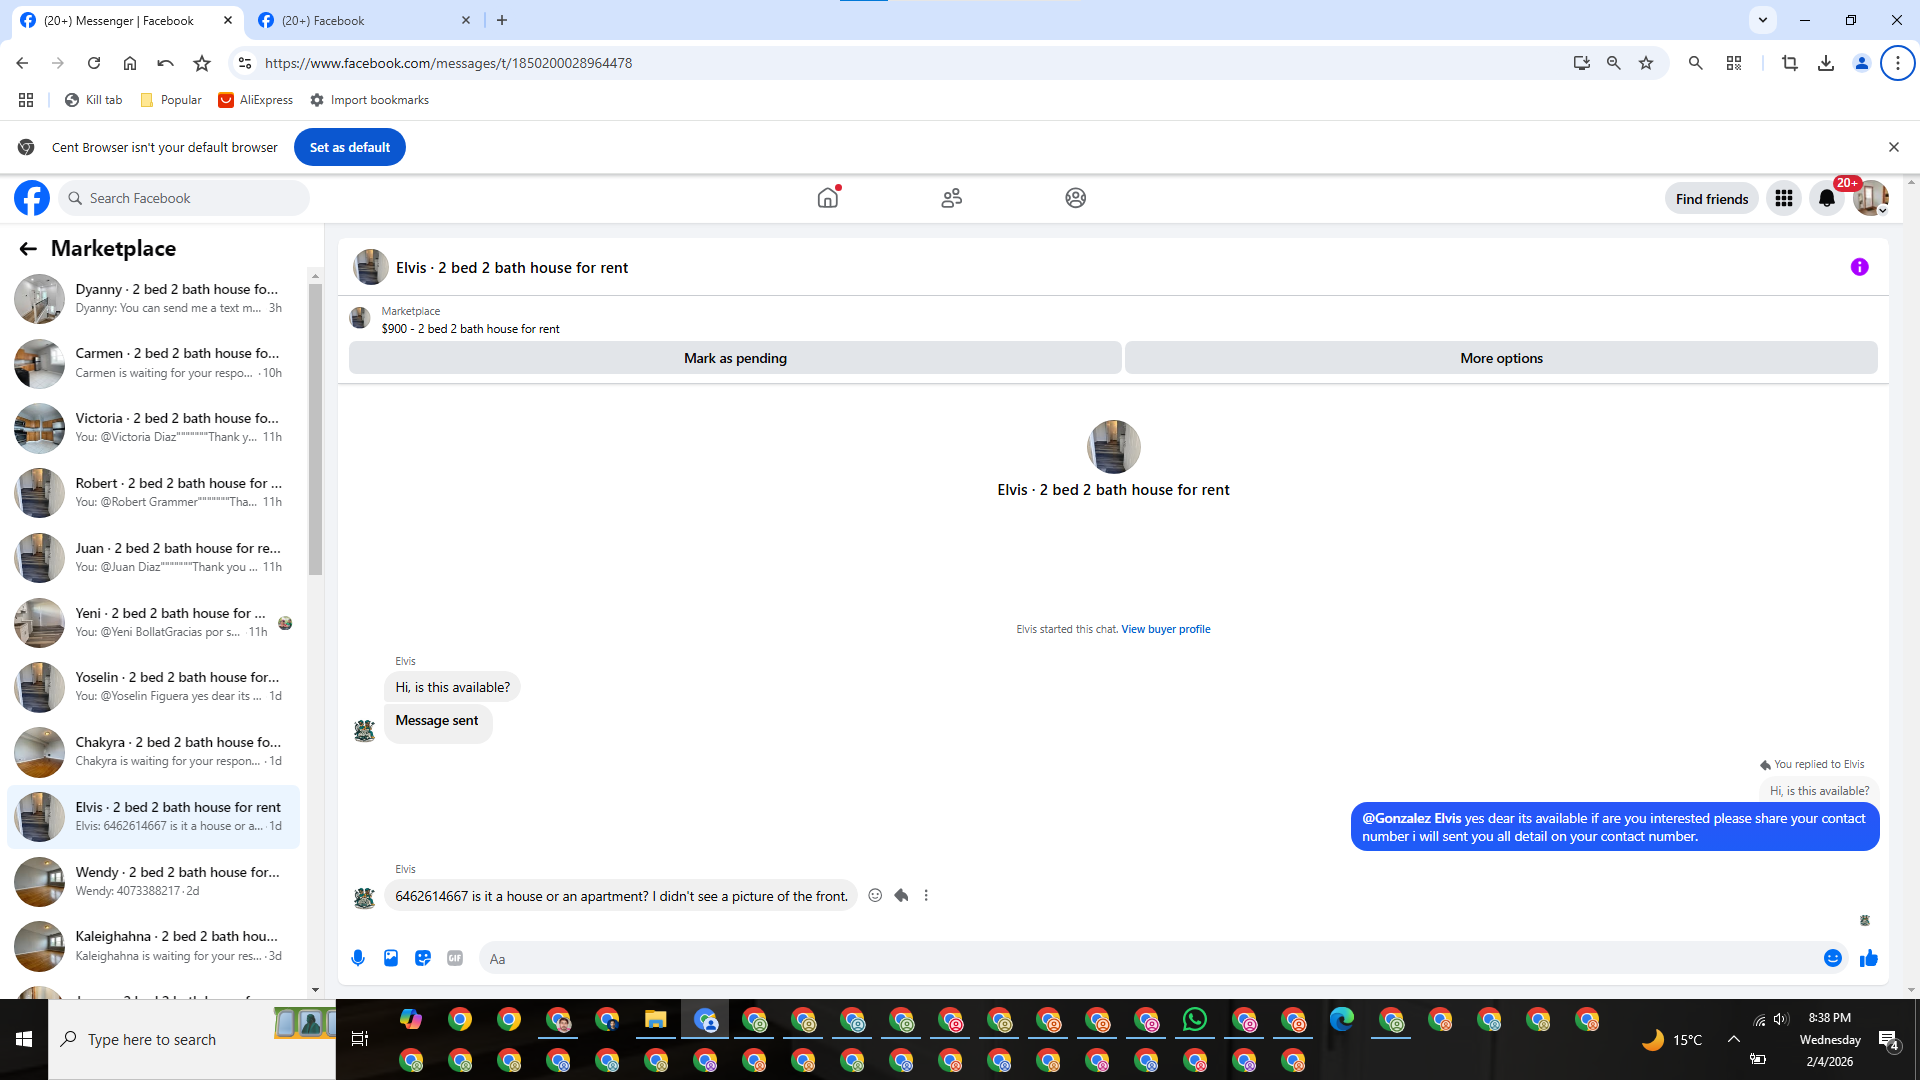Go to the Friends tab
The height and width of the screenshot is (1080, 1920).
(x=951, y=198)
